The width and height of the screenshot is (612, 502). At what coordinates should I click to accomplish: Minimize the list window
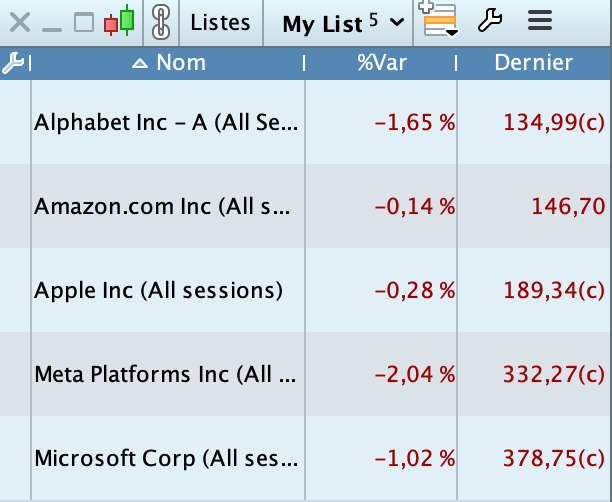pos(52,22)
